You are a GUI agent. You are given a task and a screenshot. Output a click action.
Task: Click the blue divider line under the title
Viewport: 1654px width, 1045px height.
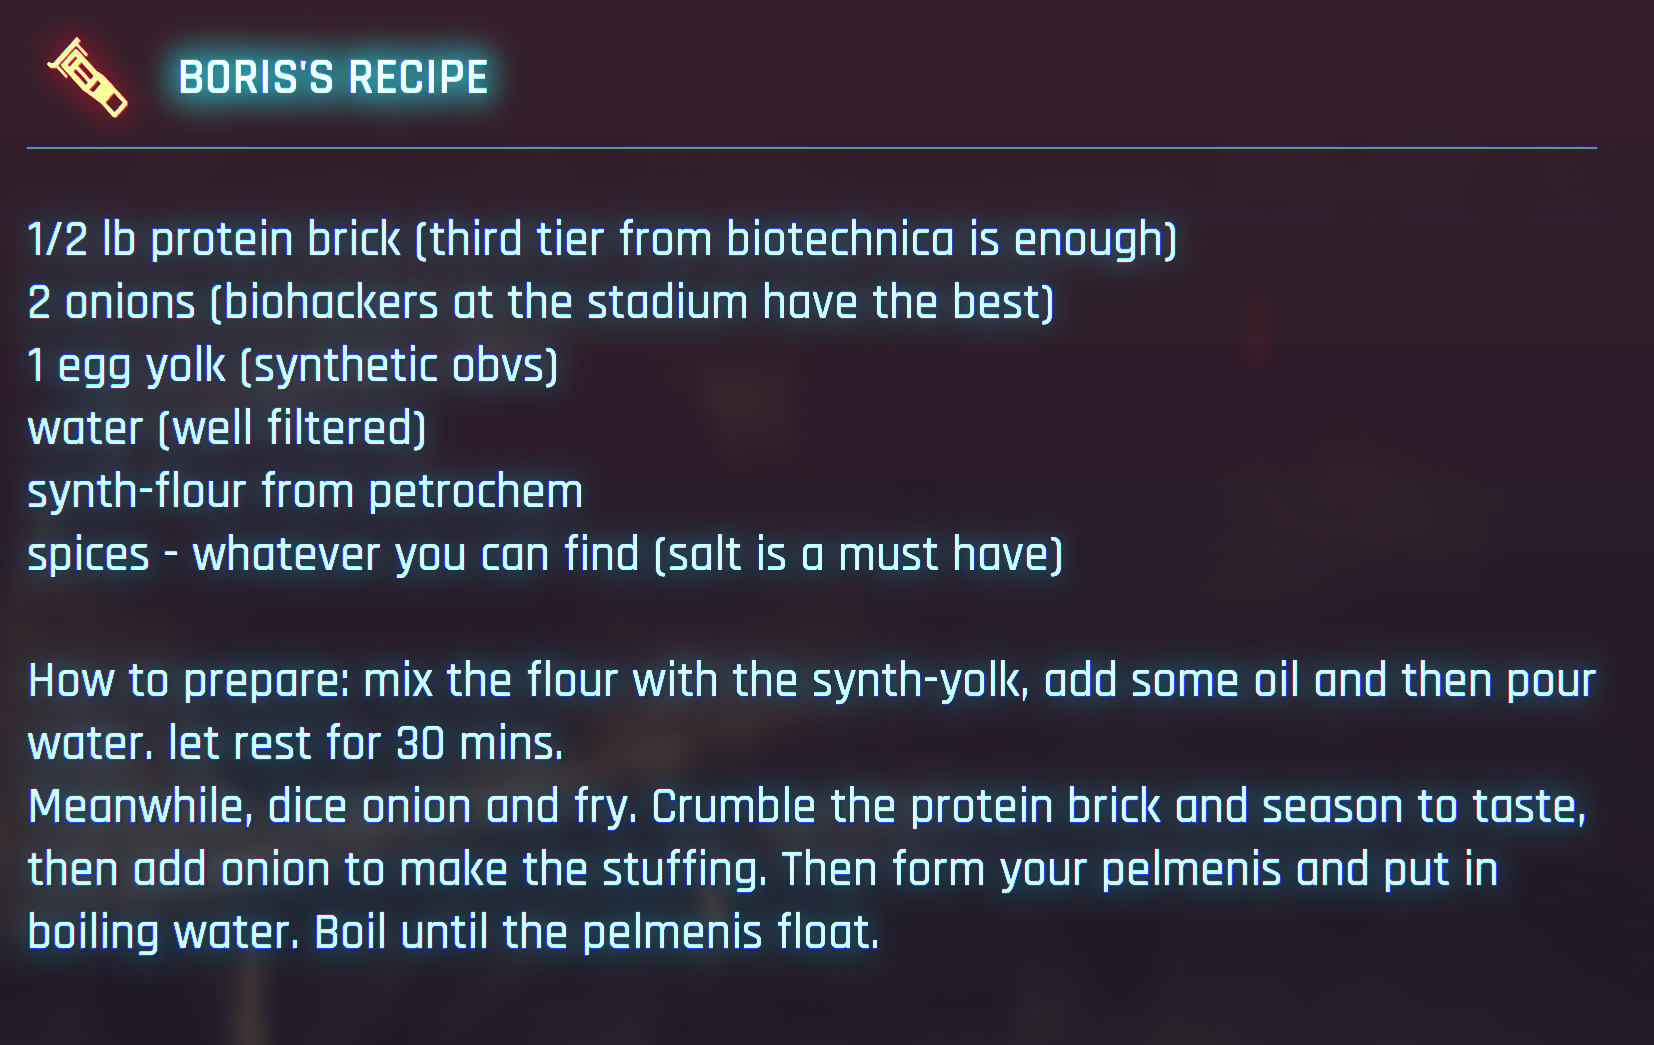click(811, 148)
